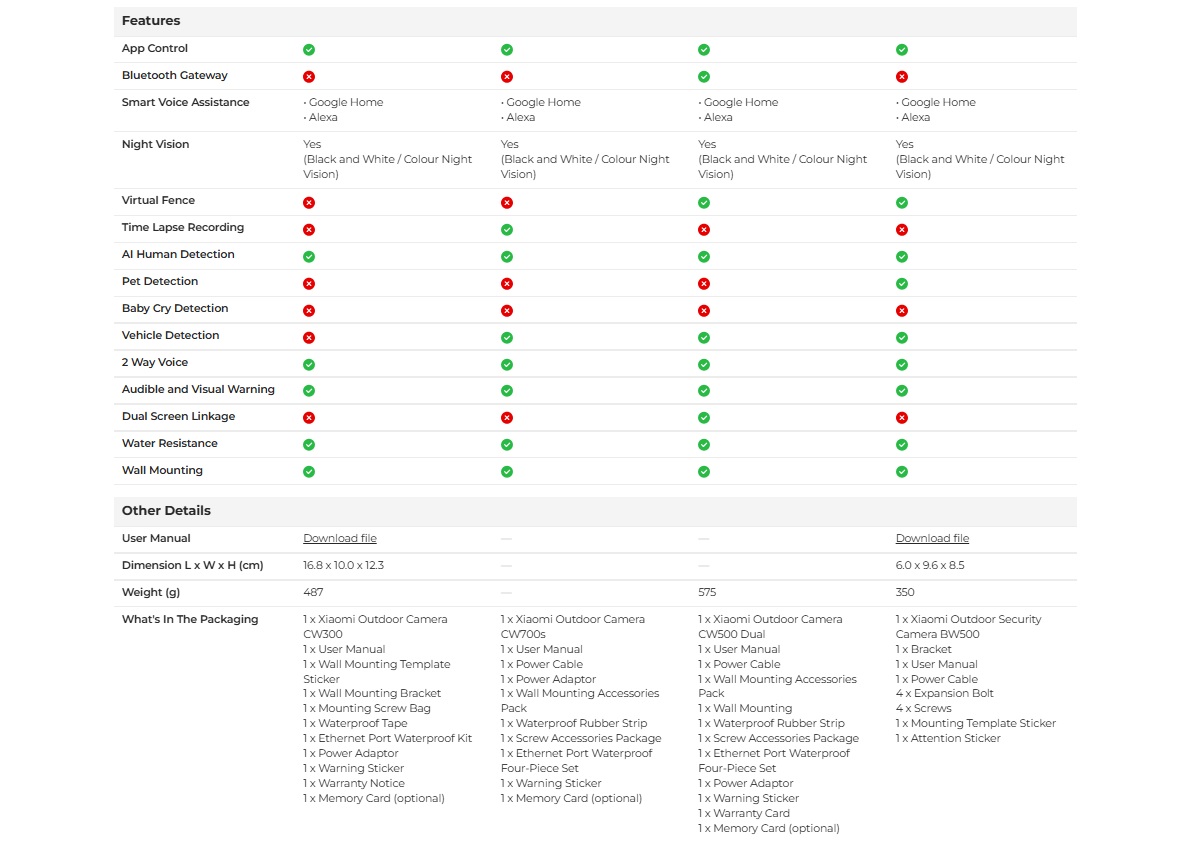Click the green check in Bluetooth Gateway row
Image resolution: width=1191 pixels, height=841 pixels.
[704, 77]
